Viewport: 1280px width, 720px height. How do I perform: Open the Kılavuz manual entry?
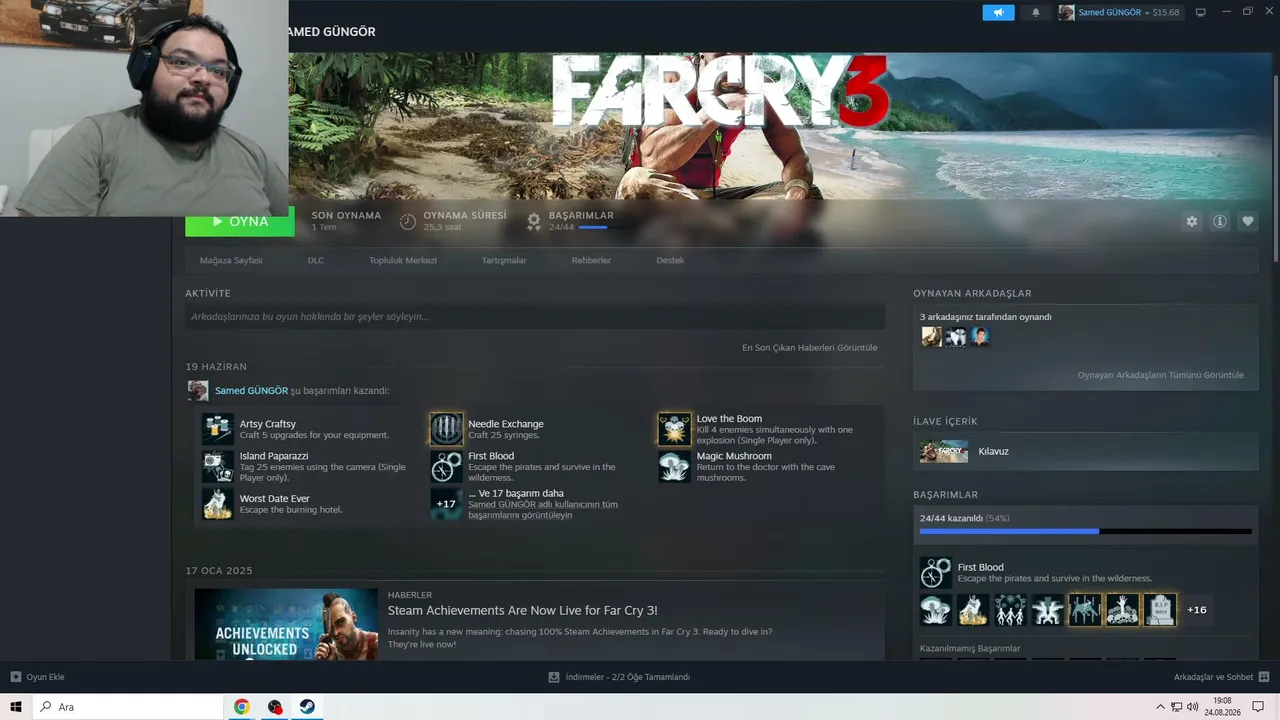[1085, 451]
